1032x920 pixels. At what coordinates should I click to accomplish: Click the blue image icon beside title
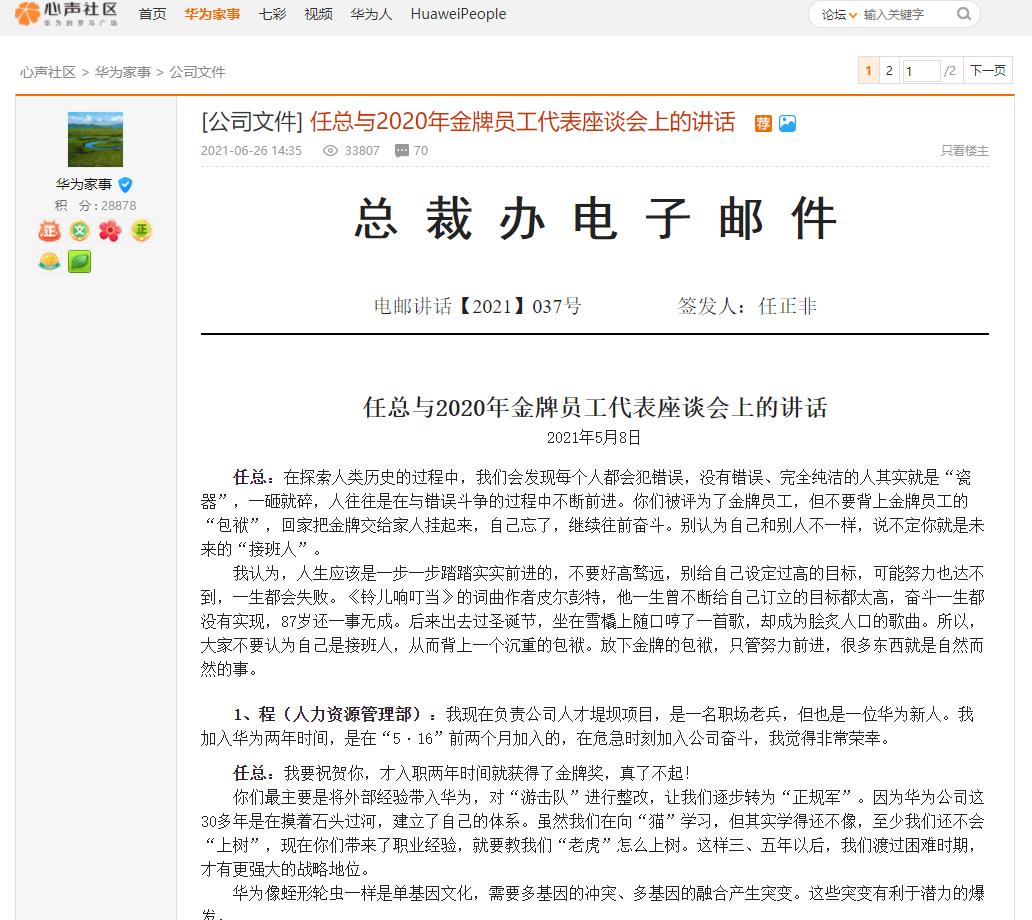(788, 123)
